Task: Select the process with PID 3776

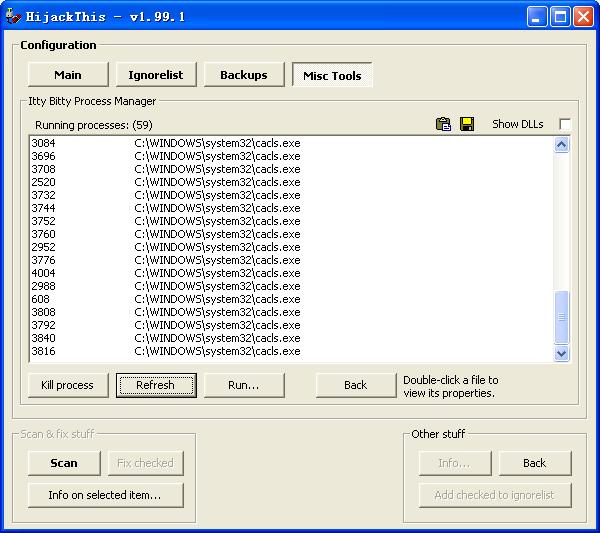Action: tap(291, 260)
